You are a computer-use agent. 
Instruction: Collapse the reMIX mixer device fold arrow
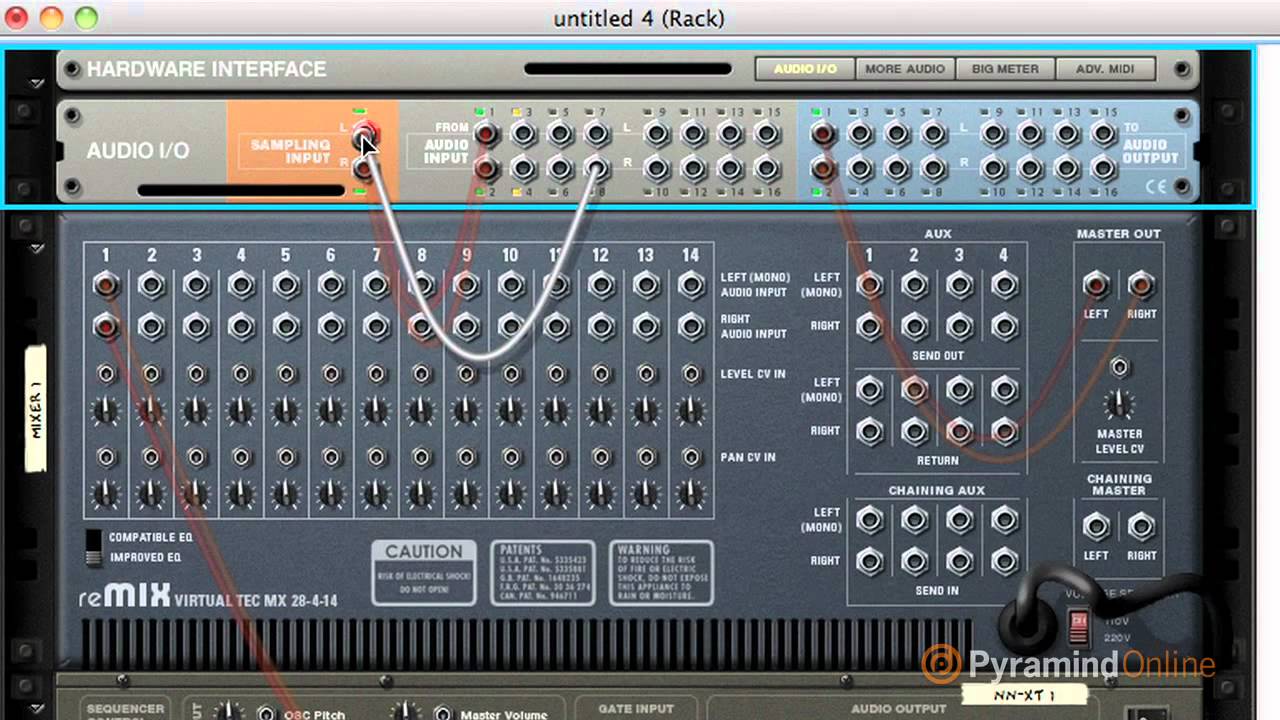click(37, 248)
